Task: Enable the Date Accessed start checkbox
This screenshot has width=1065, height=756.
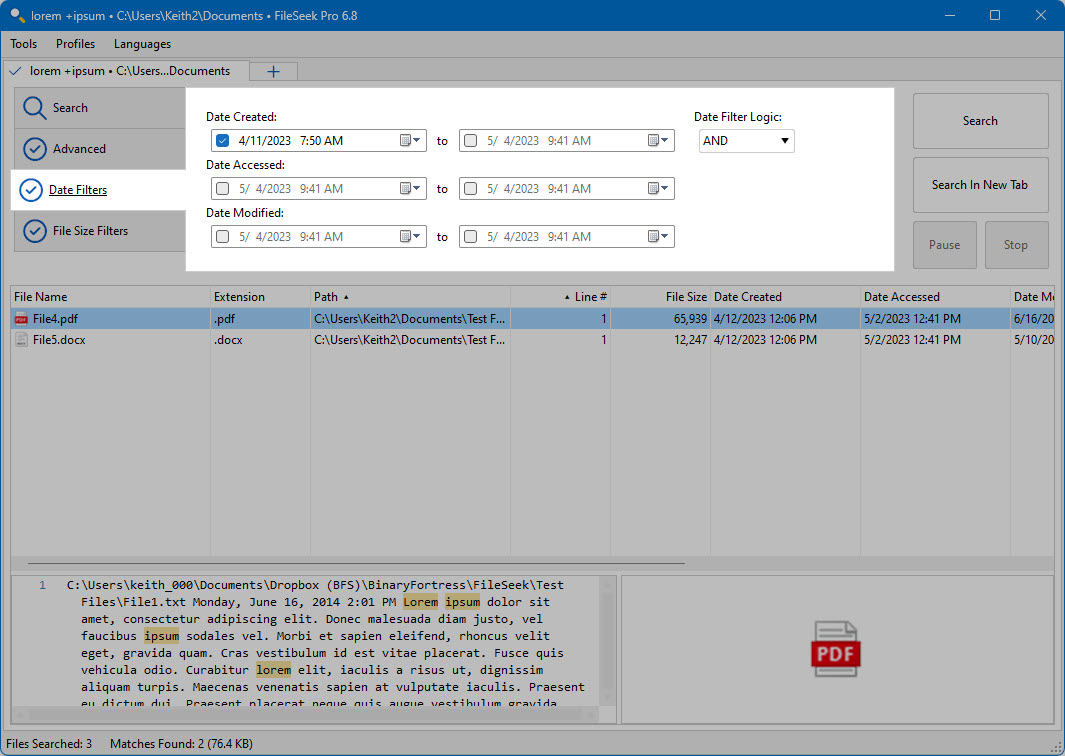Action: pyautogui.click(x=222, y=189)
